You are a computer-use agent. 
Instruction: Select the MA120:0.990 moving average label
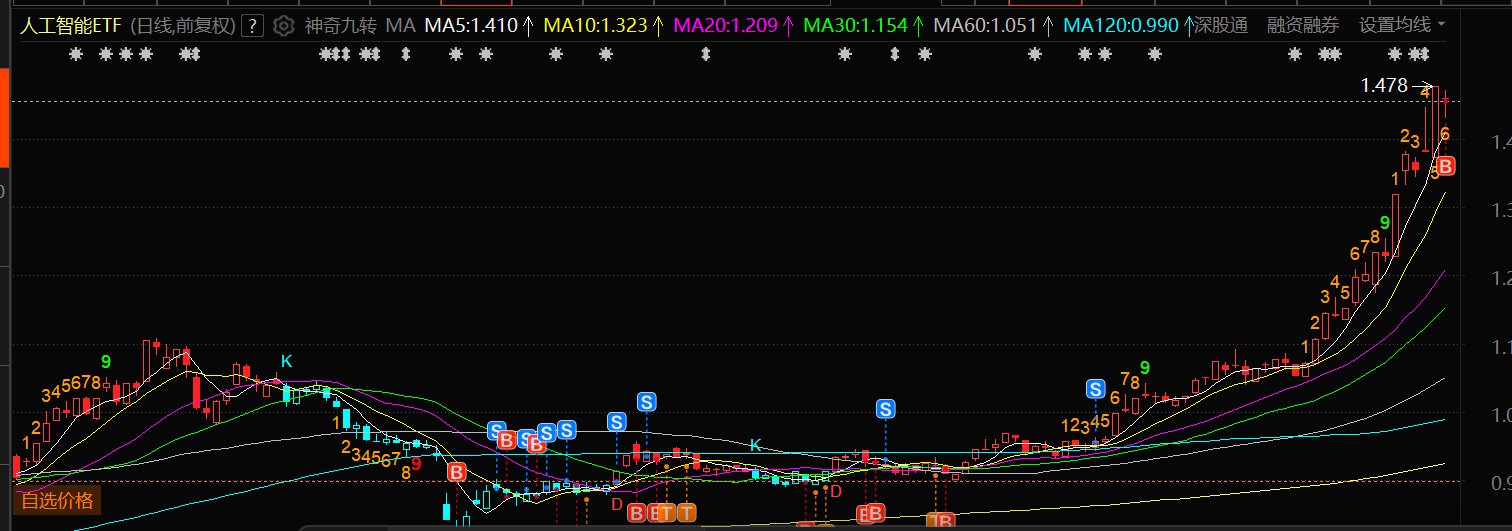pos(1121,26)
